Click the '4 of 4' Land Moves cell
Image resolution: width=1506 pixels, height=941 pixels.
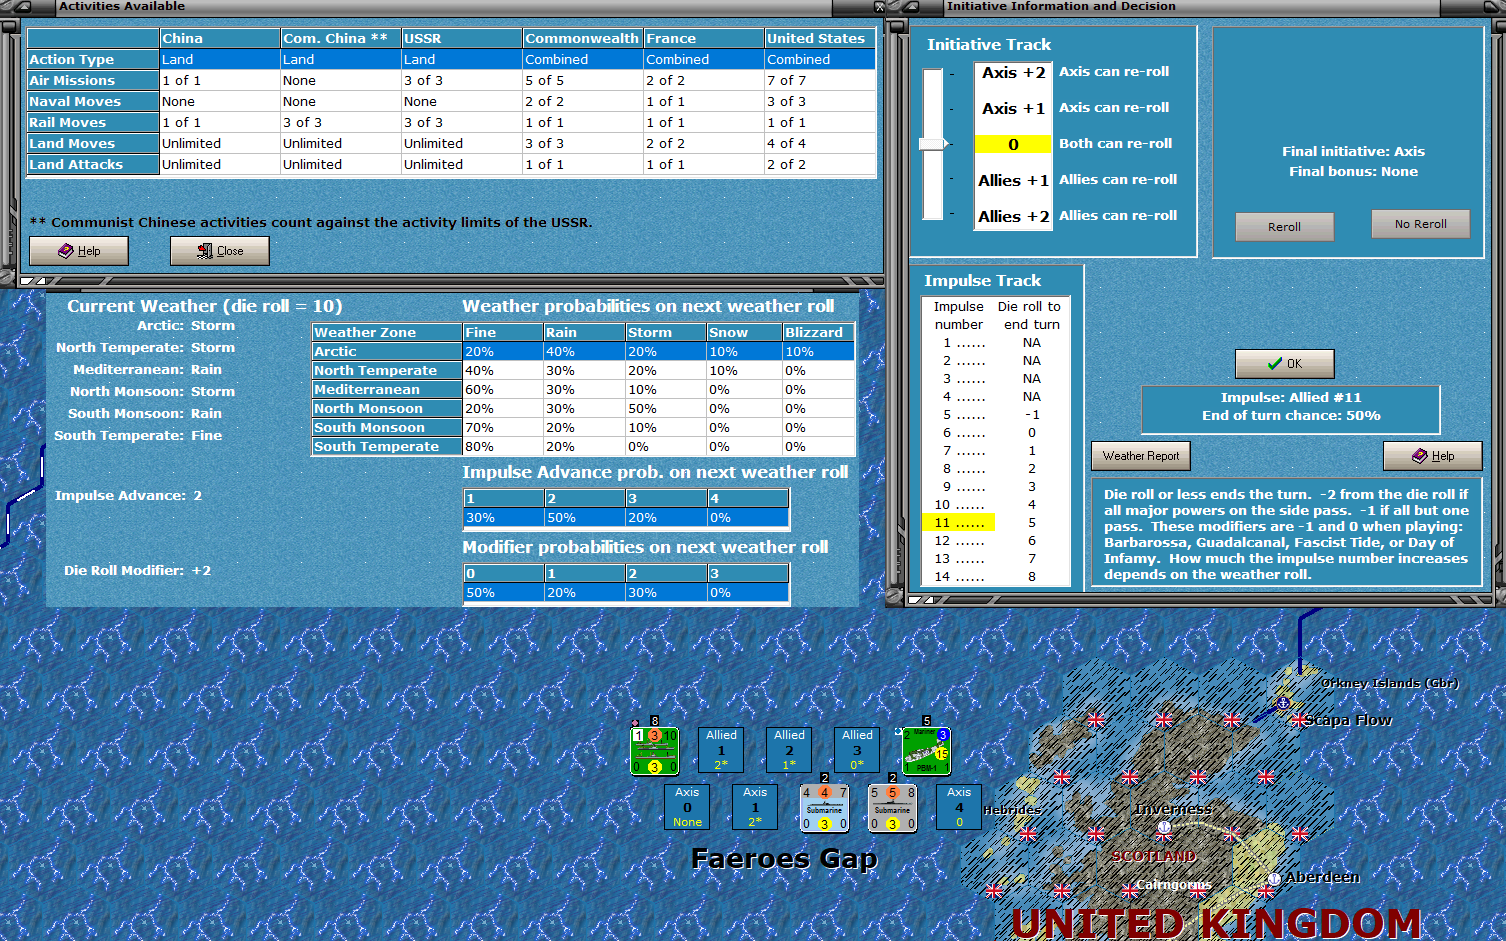[x=820, y=144]
